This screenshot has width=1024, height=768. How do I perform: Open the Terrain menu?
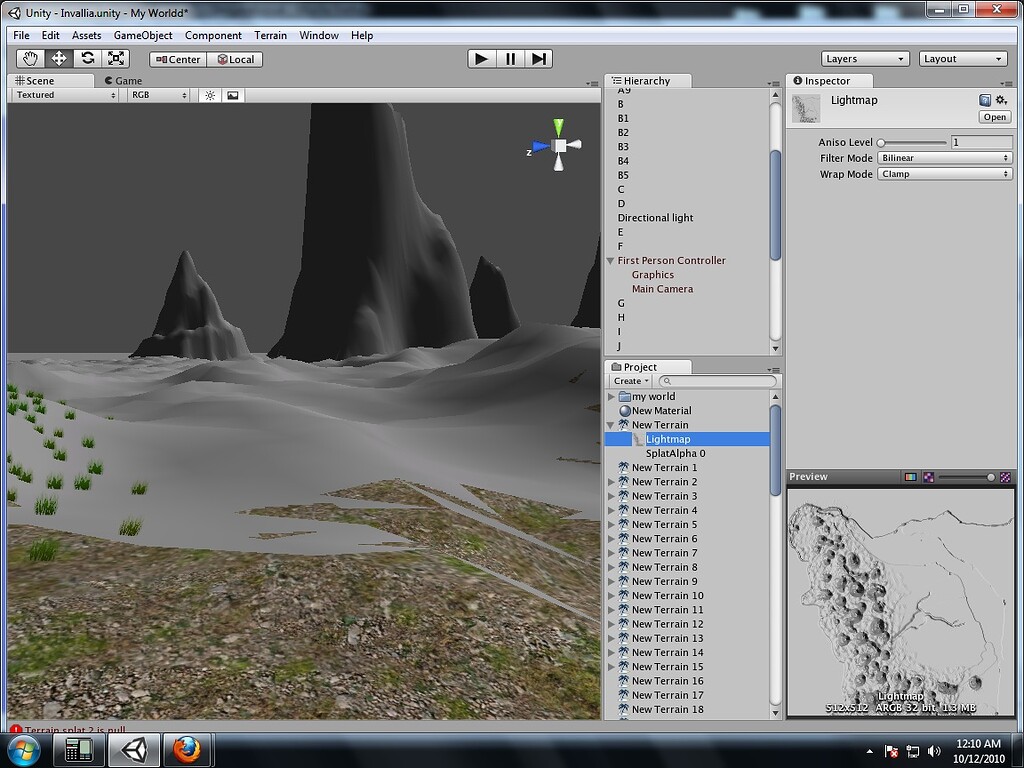(270, 35)
